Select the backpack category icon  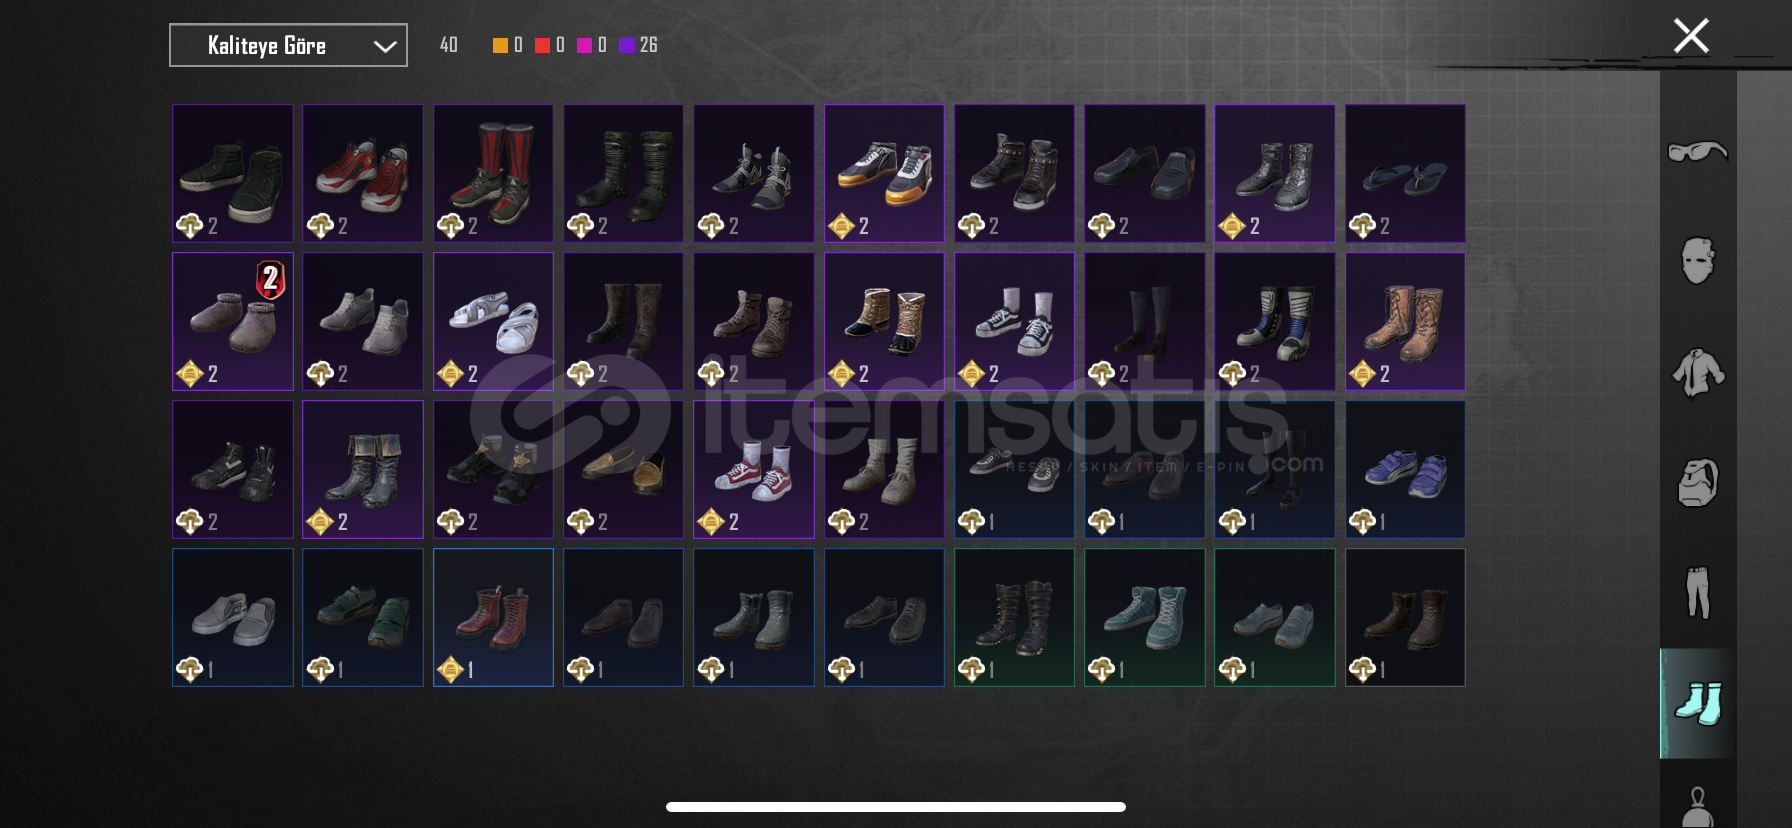[1698, 483]
